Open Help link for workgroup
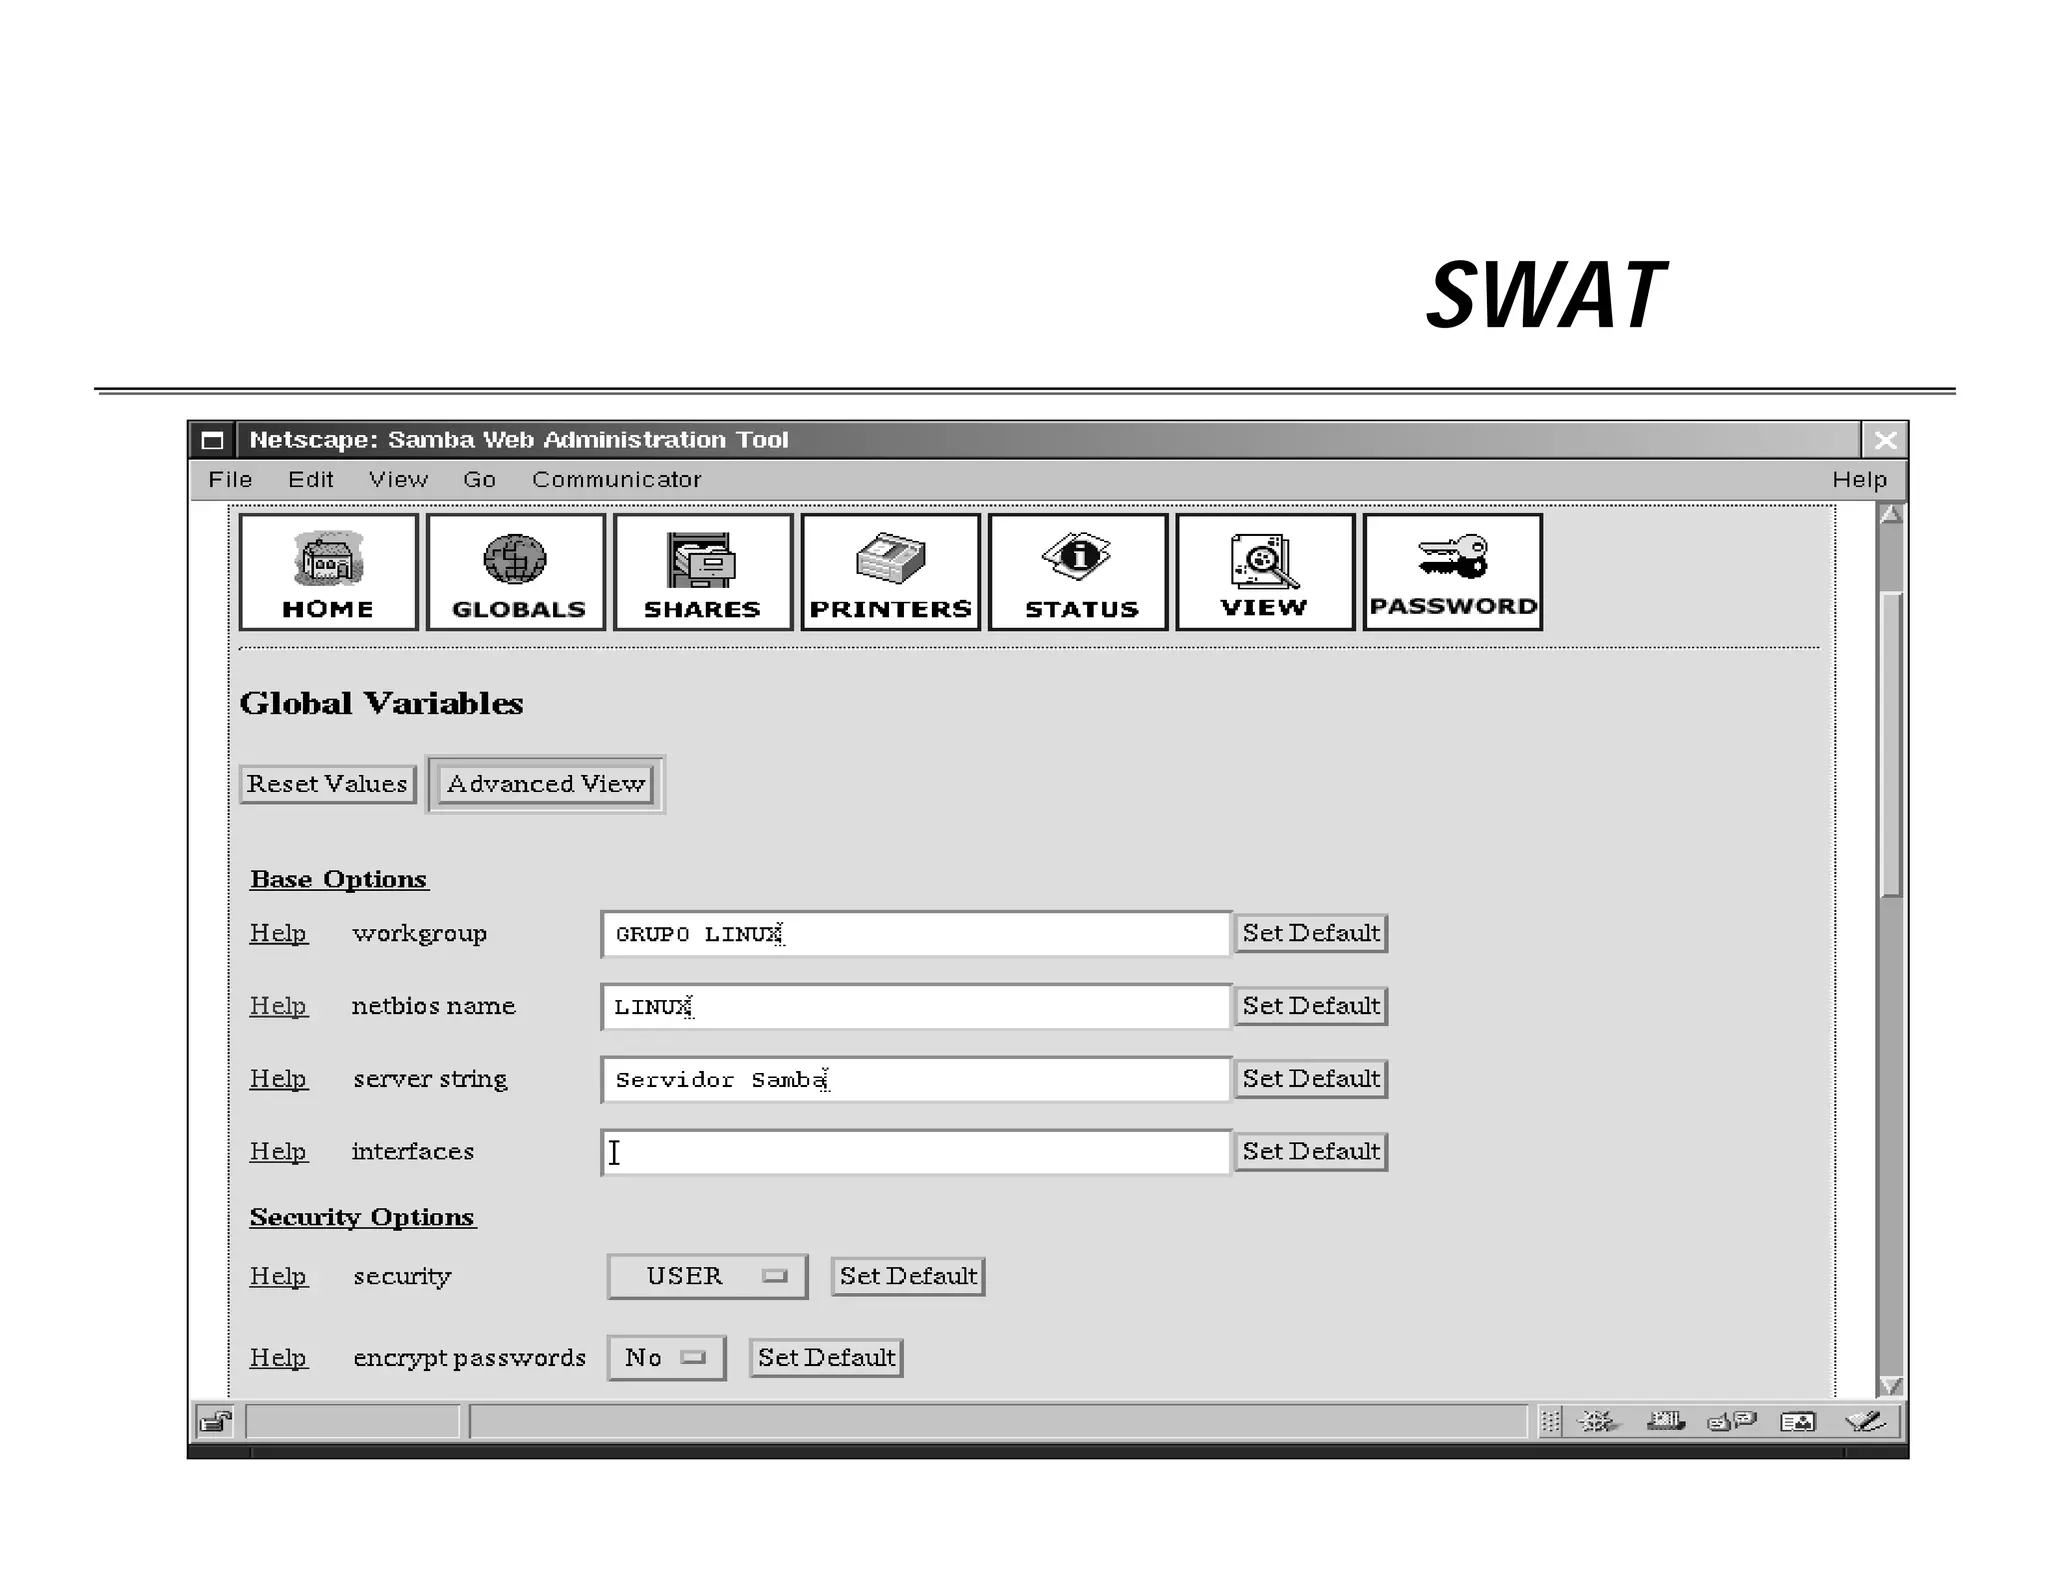2048x1582 pixels. point(278,933)
